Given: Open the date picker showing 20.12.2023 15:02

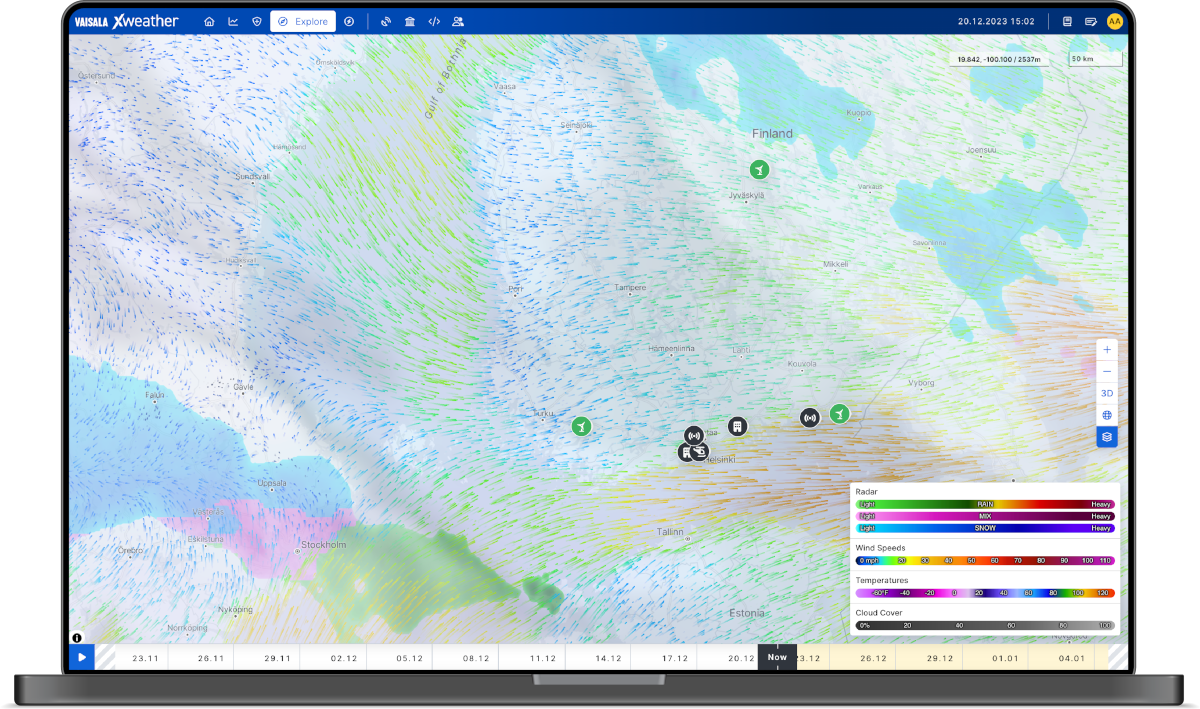Looking at the screenshot, I should click(x=994, y=20).
